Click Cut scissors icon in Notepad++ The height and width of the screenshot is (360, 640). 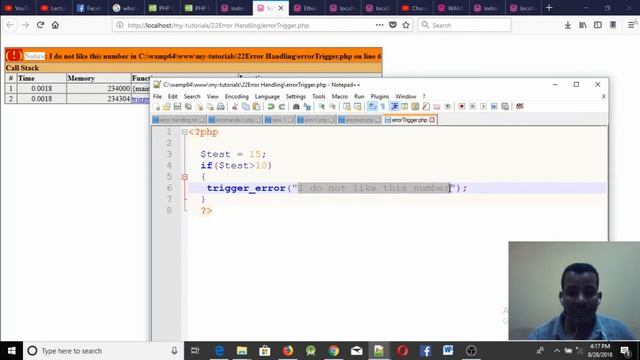coord(235,107)
